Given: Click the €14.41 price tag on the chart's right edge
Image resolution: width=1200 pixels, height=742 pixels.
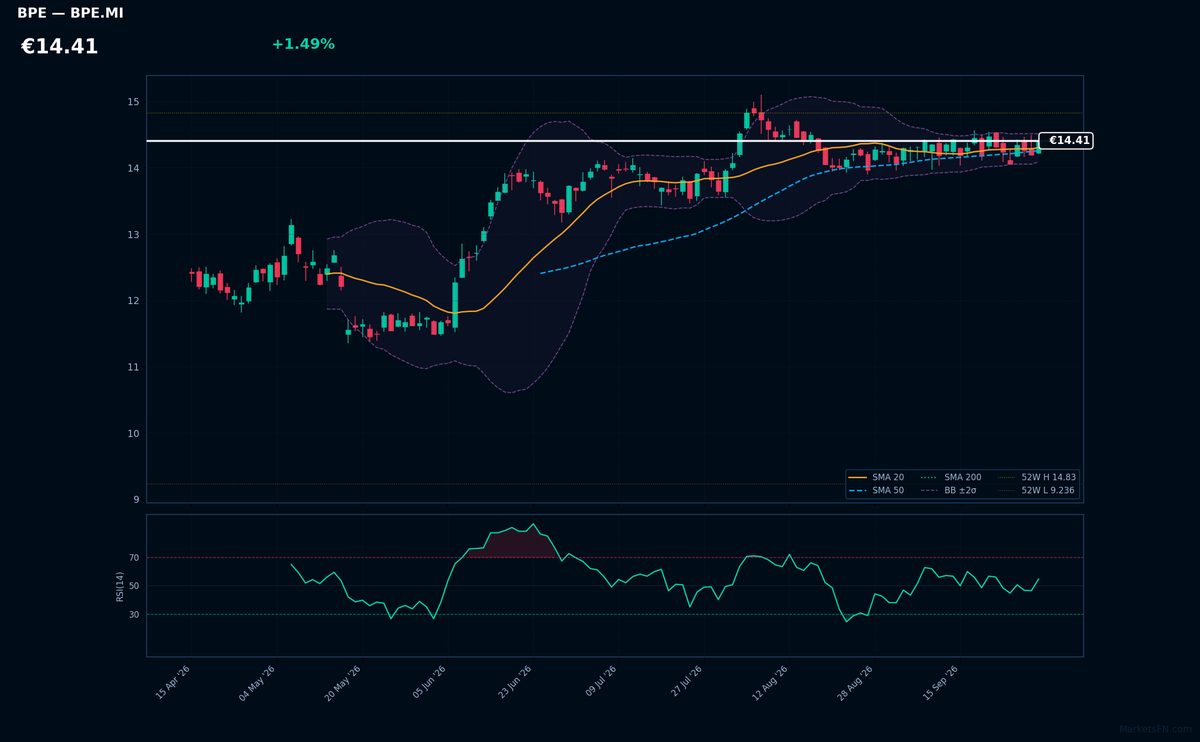Looking at the screenshot, I should [1066, 140].
